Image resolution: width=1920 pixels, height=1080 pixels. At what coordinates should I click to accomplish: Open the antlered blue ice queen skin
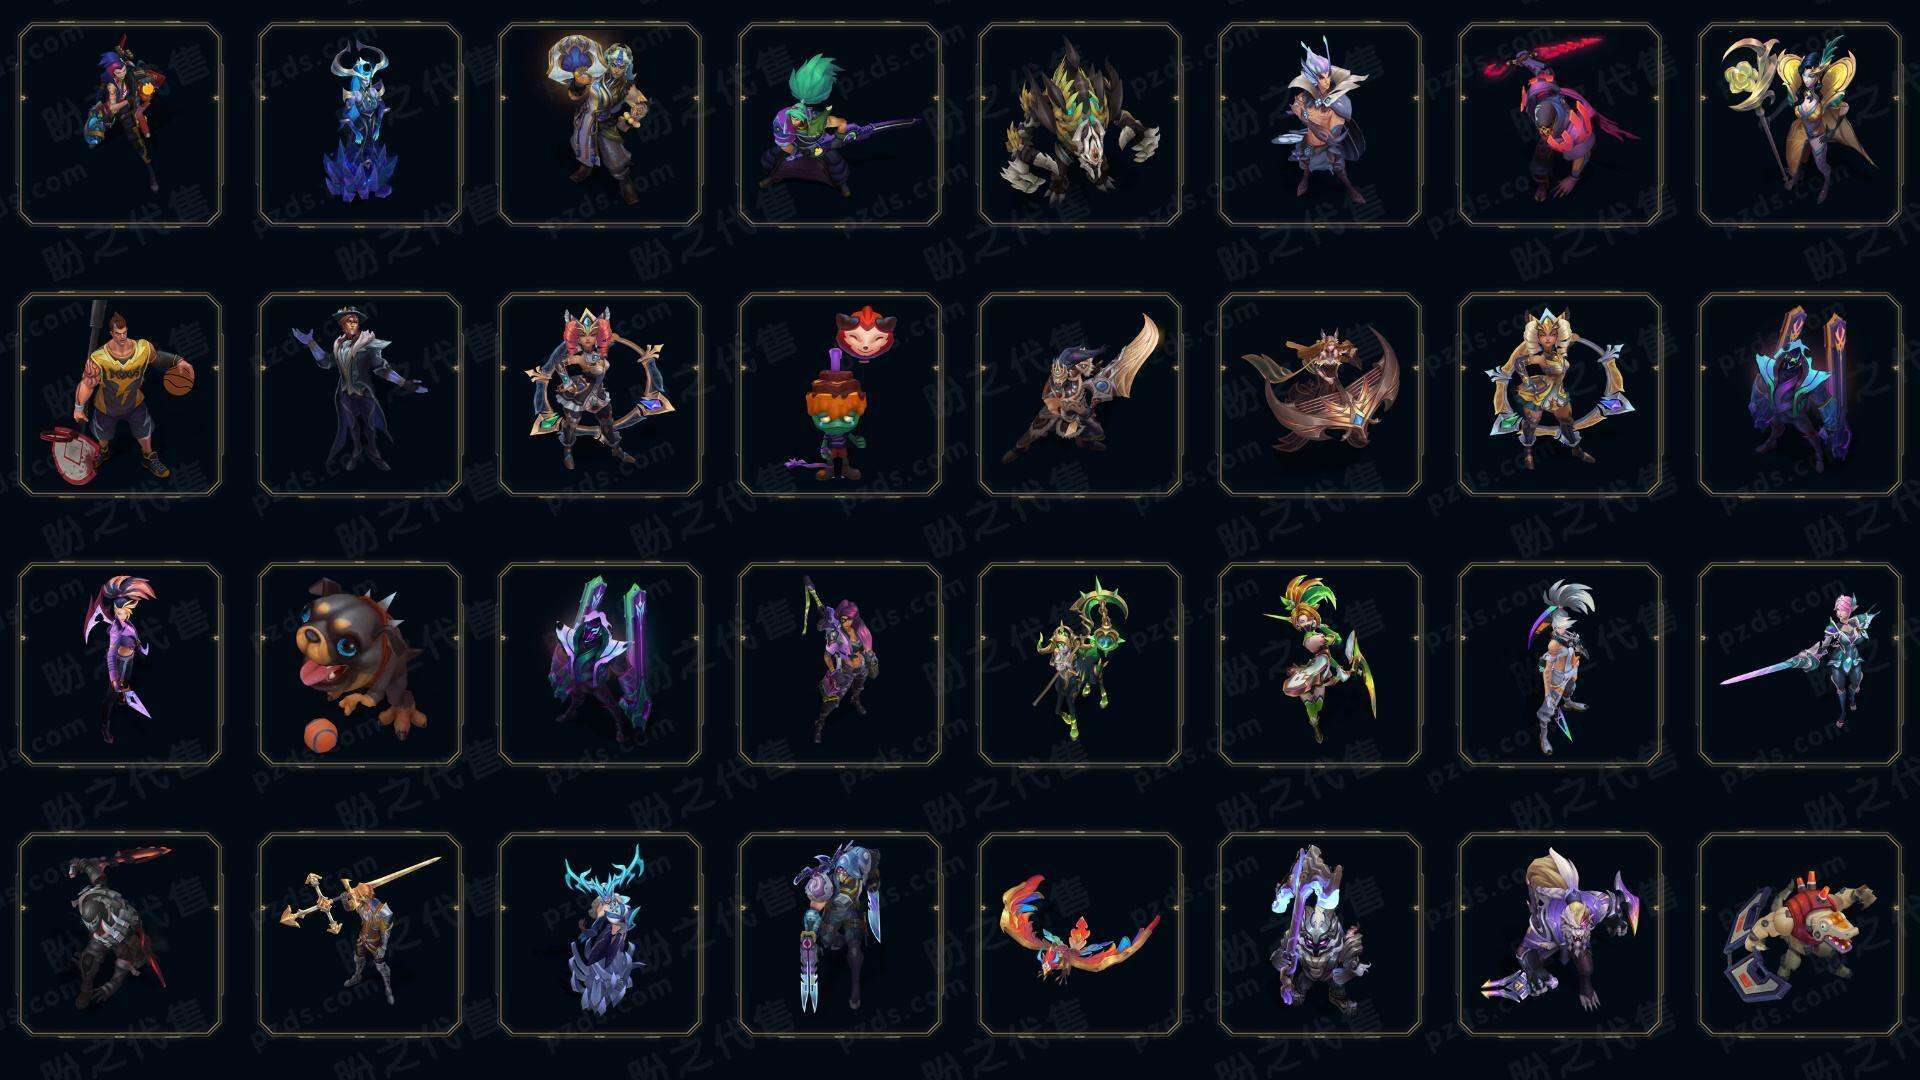[600, 935]
